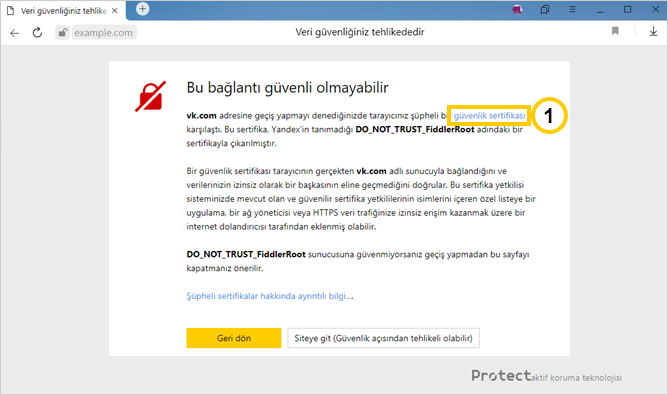The width and height of the screenshot is (668, 395).
Task: Click the red crossed padlock warning icon
Action: (150, 96)
